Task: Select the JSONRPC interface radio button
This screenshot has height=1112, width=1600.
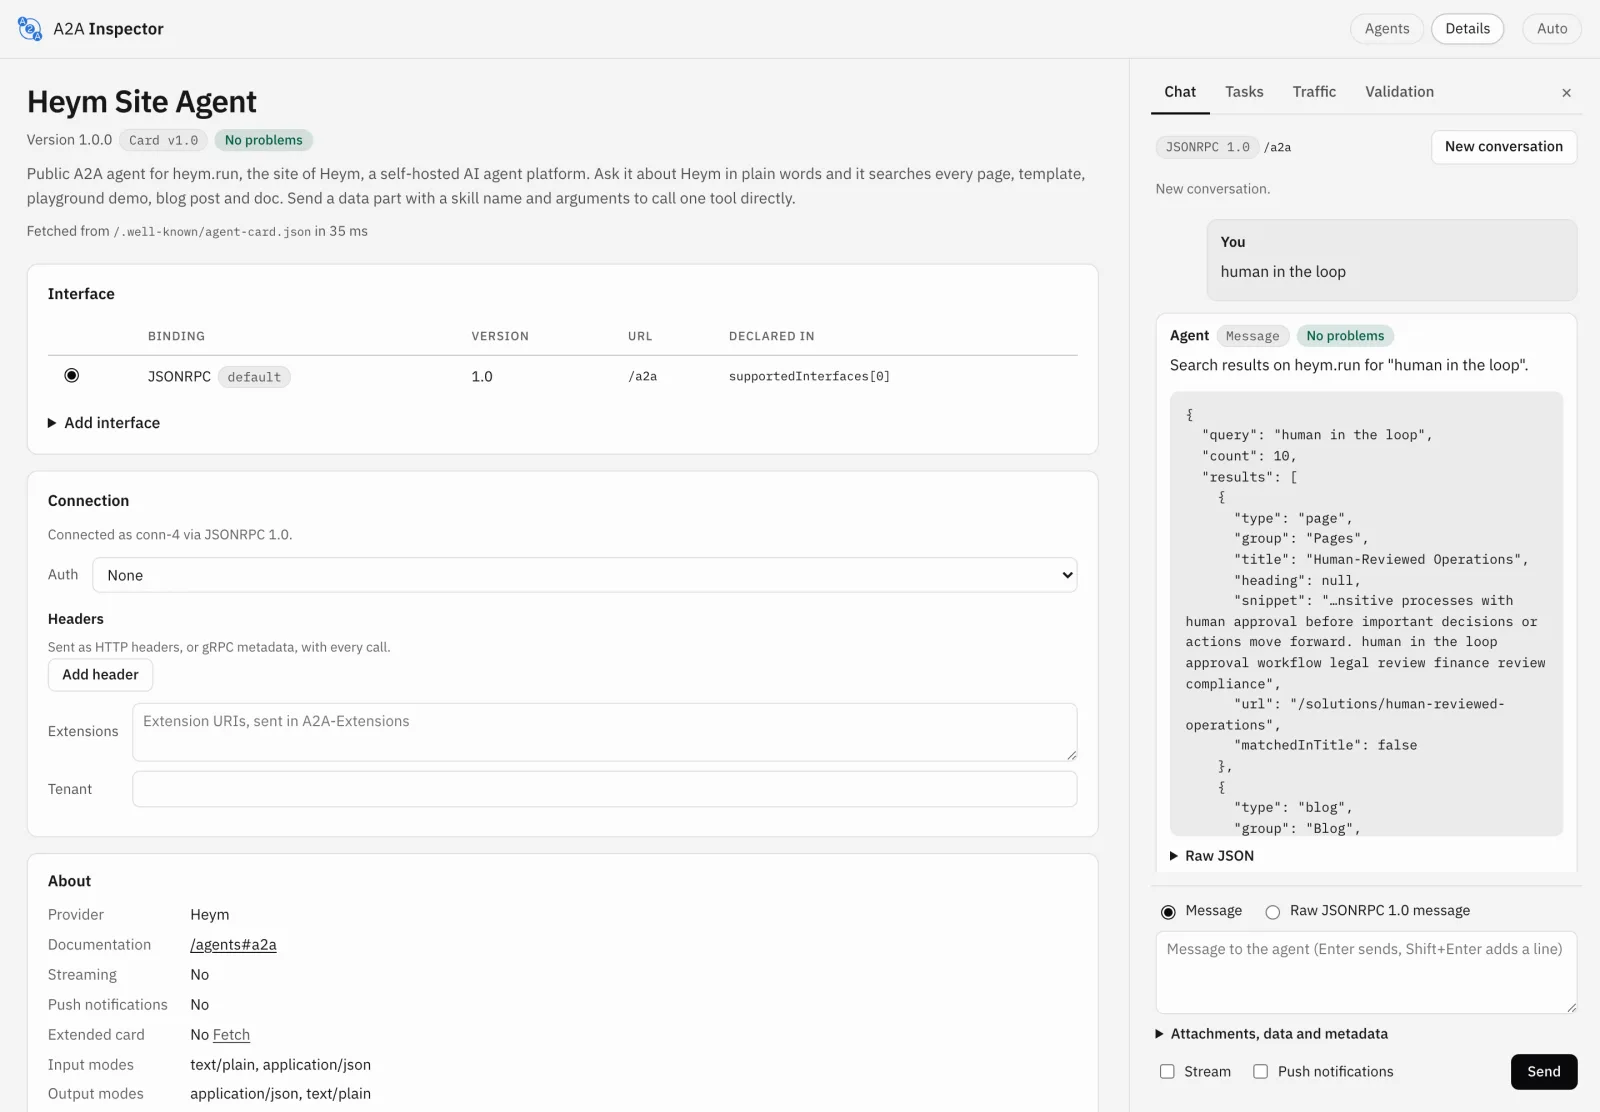Action: point(72,376)
